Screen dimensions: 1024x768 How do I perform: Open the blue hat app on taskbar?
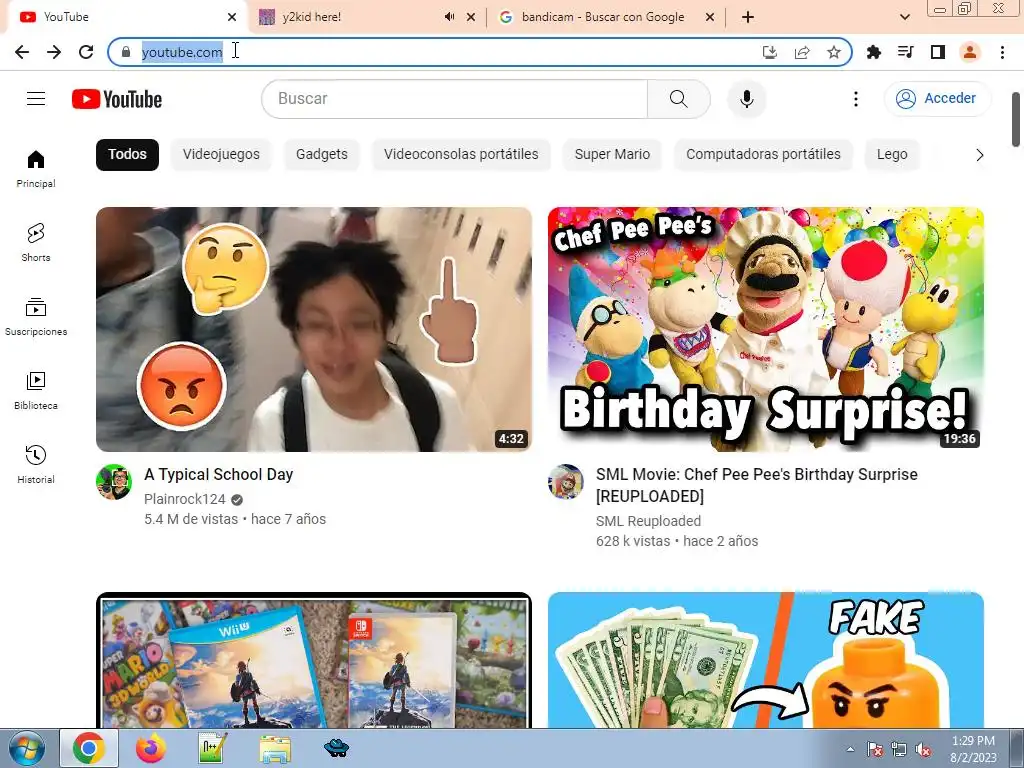pos(336,749)
